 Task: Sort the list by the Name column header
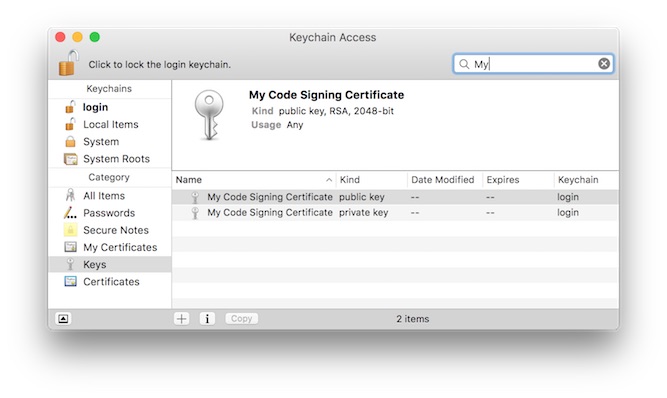(x=254, y=180)
